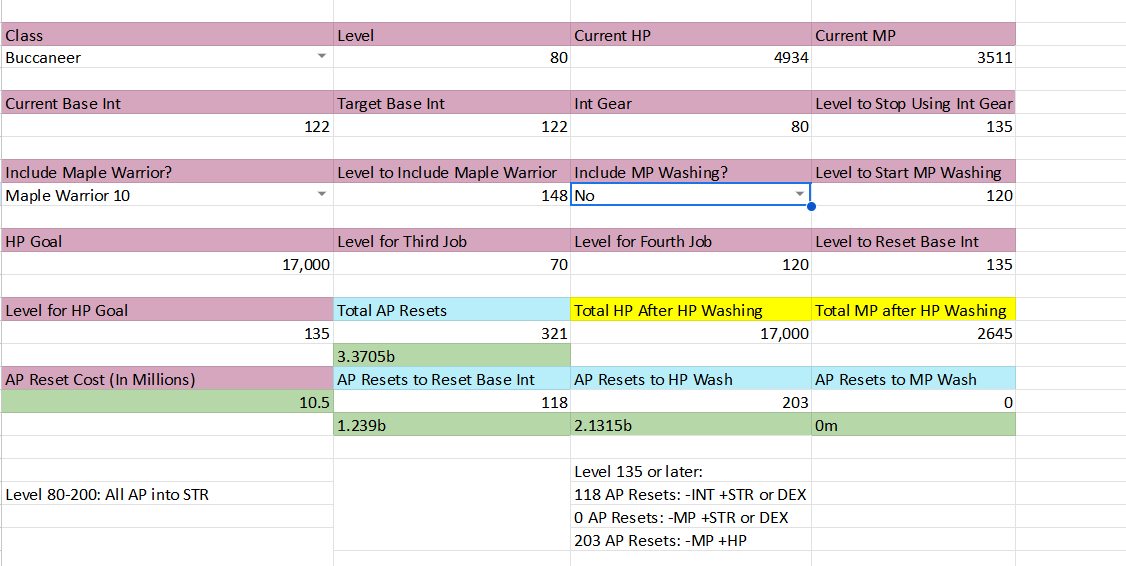Image resolution: width=1126 pixels, height=566 pixels.
Task: Click the HP Goal value 17,000
Action: pos(167,265)
